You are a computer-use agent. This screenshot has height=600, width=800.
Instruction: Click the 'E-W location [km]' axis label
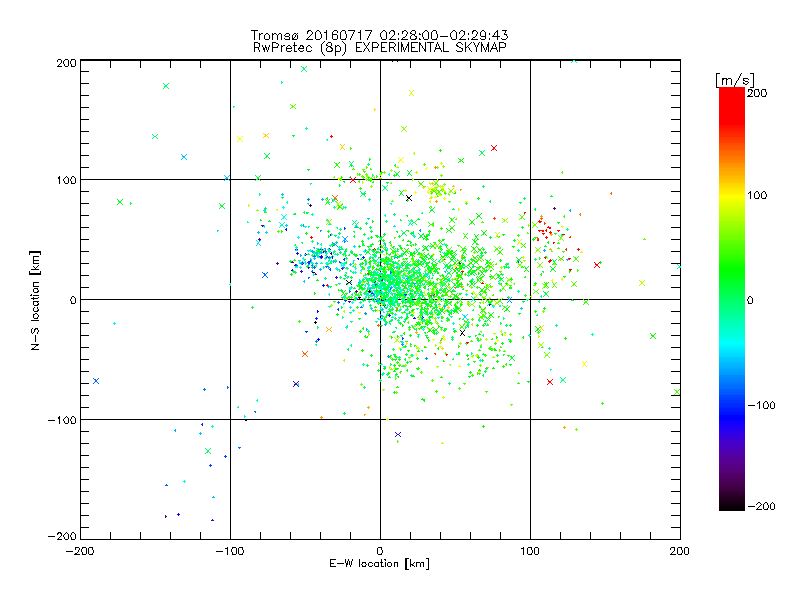click(379, 563)
